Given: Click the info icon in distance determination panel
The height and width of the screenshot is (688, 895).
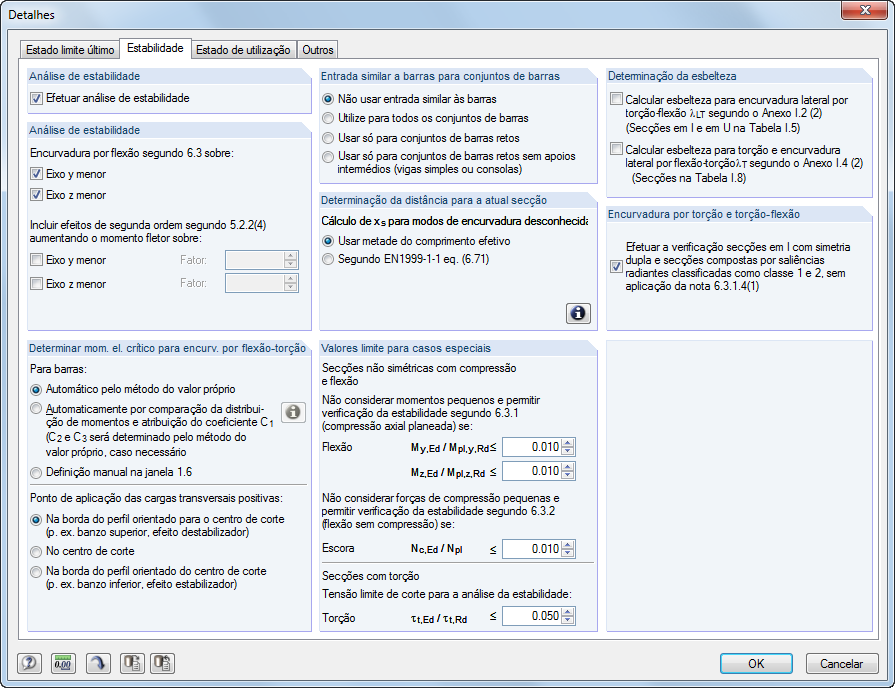Looking at the screenshot, I should click(578, 313).
